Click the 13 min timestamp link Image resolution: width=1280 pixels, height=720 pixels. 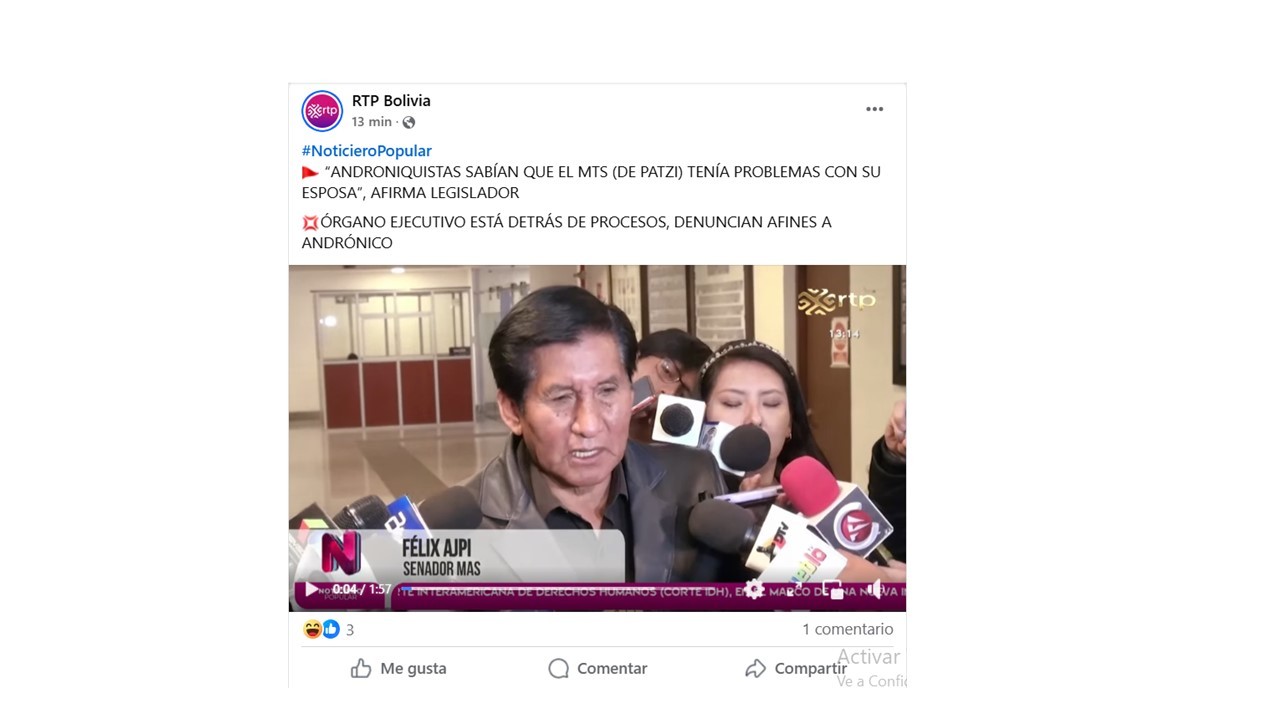tap(371, 122)
